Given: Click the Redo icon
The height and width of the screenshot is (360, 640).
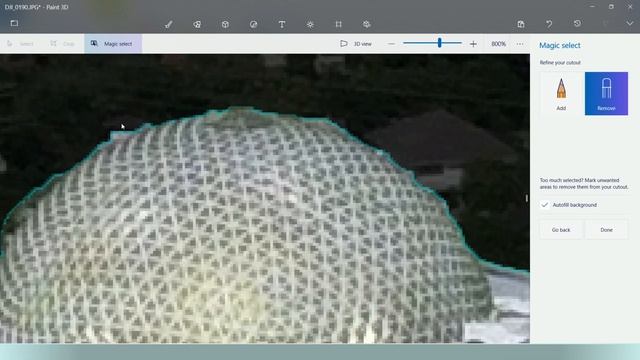Looking at the screenshot, I should click(605, 24).
